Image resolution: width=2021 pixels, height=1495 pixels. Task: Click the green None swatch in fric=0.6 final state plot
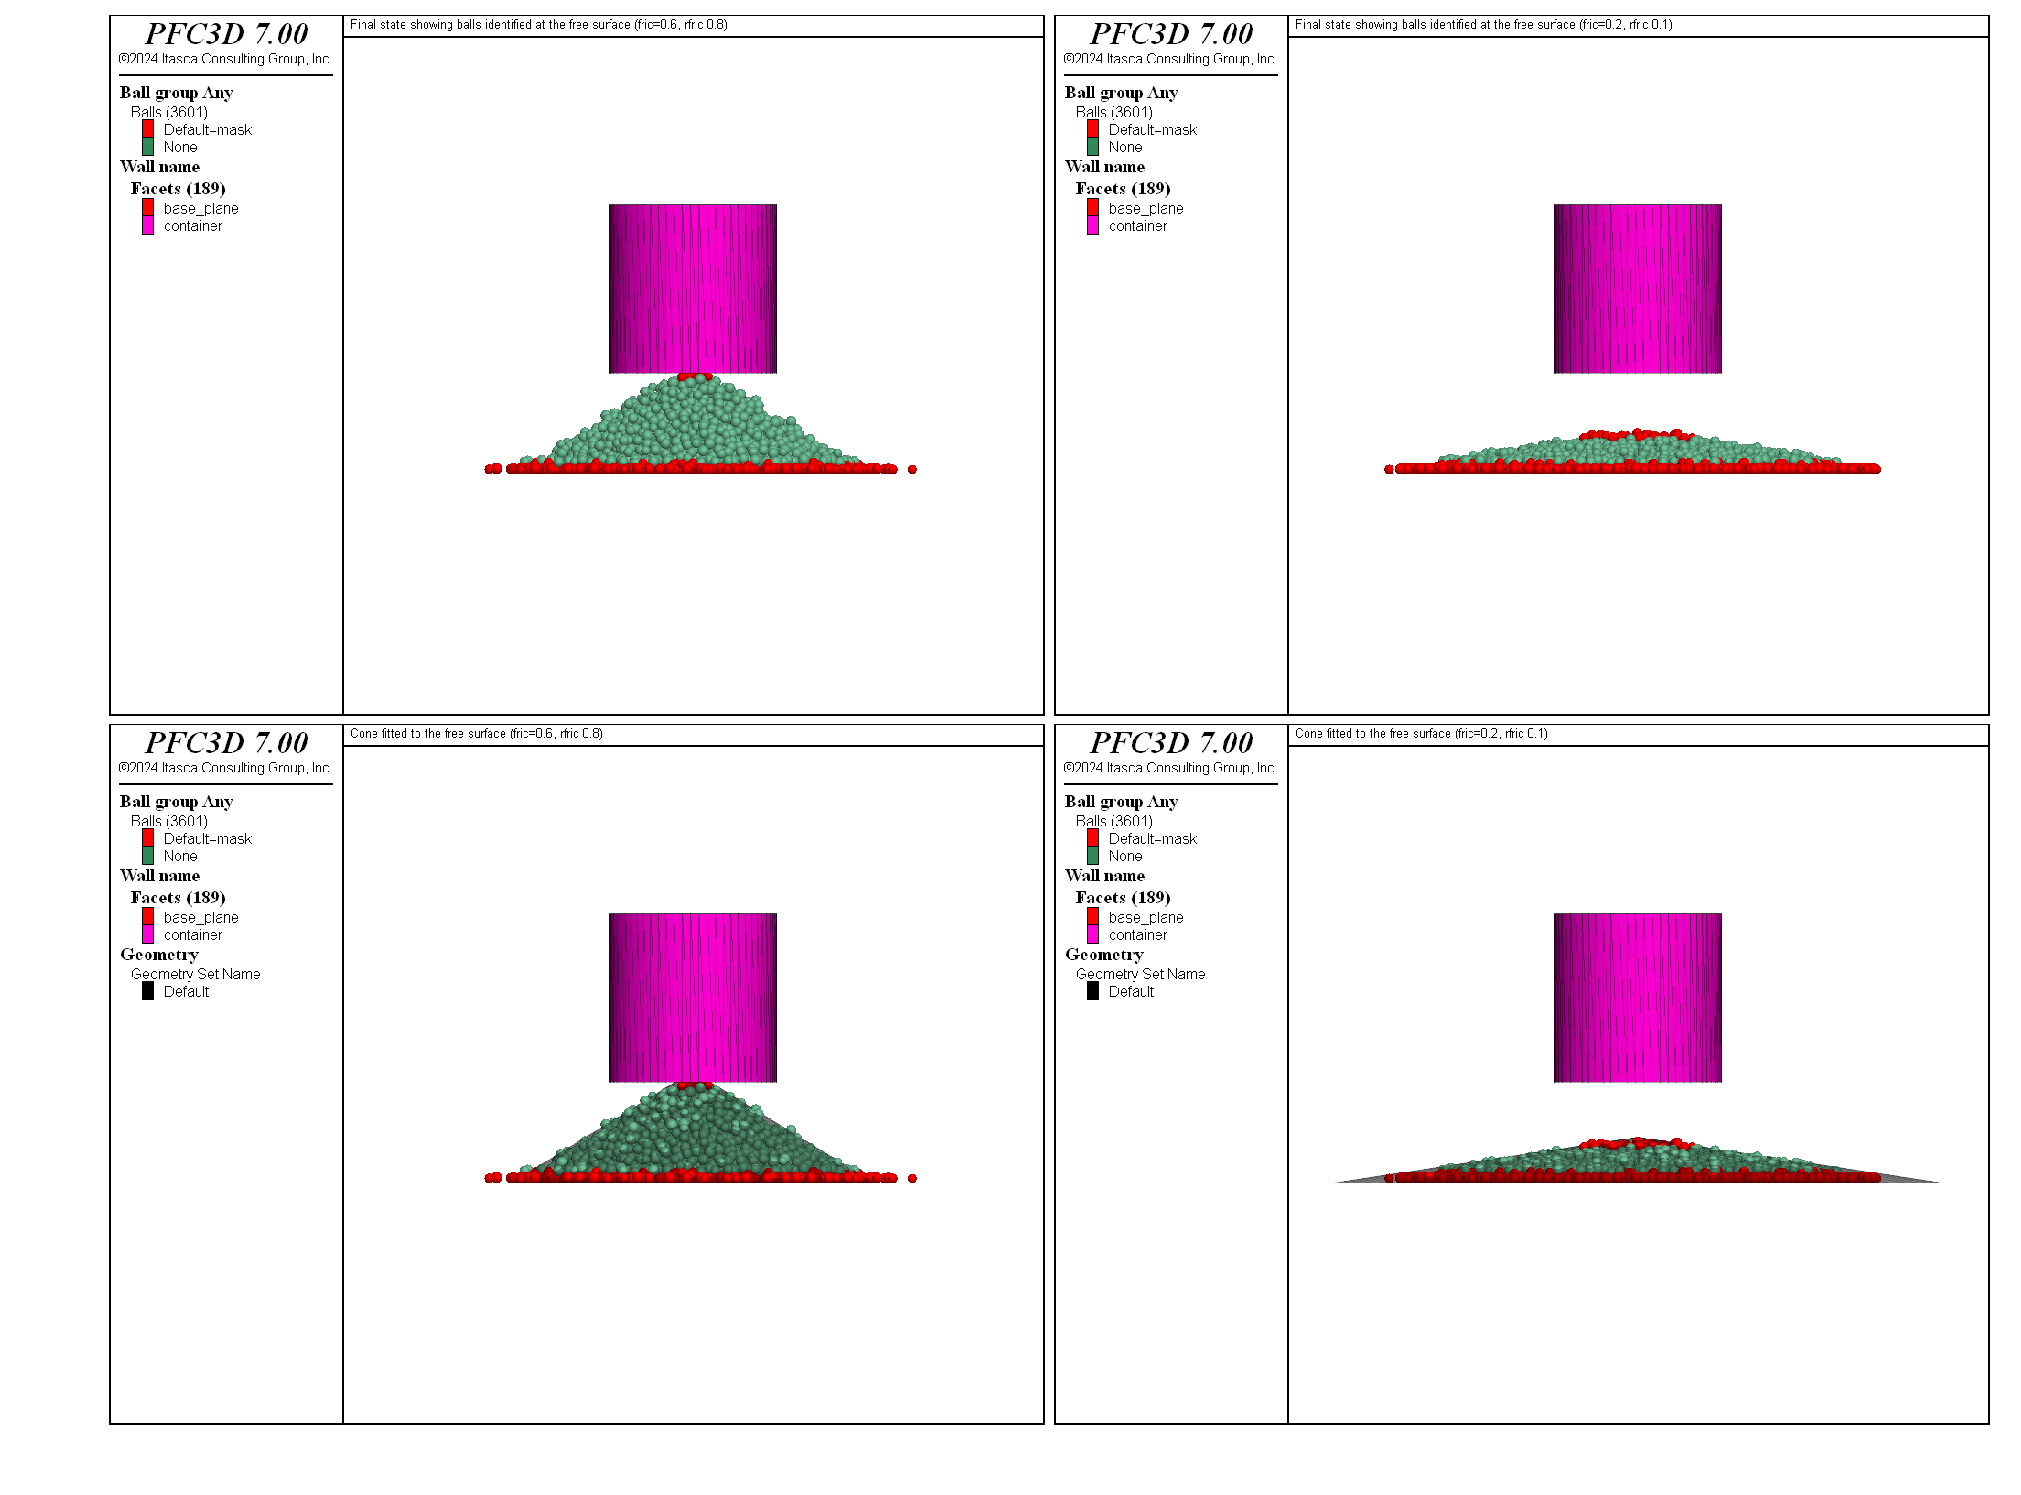(148, 147)
